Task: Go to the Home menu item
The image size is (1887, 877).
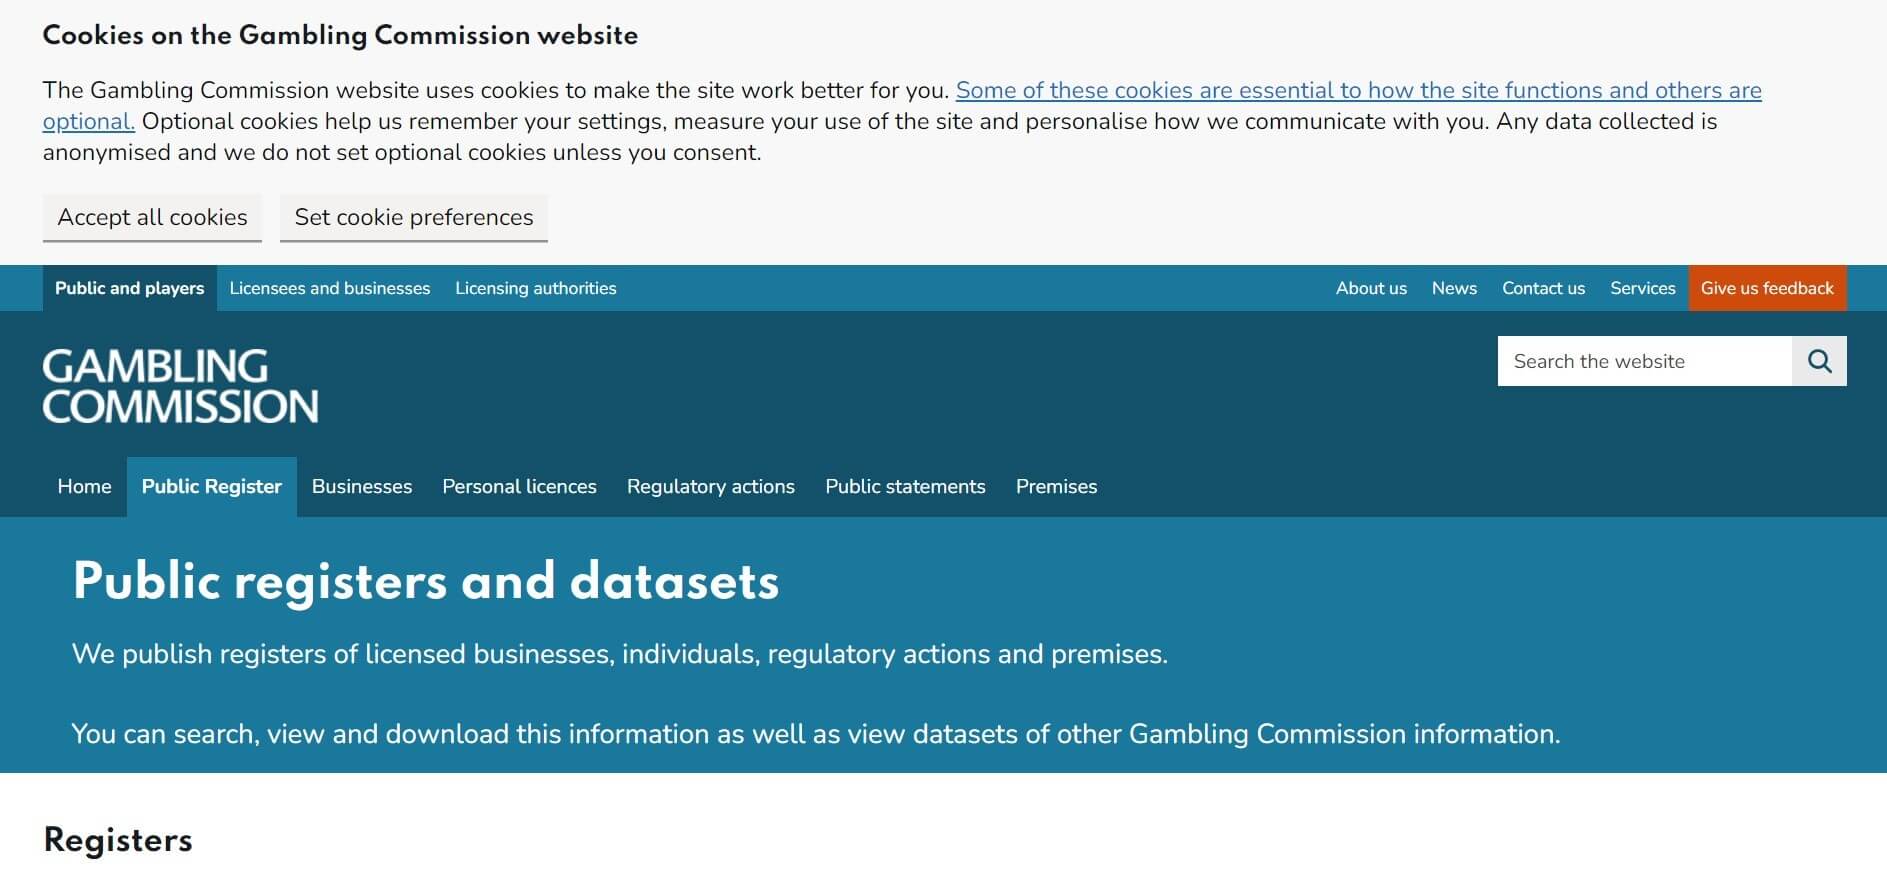Action: click(x=84, y=486)
